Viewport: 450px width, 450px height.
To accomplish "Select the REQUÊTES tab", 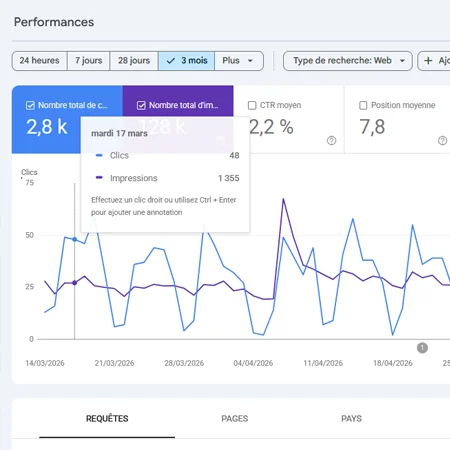I will pos(107,419).
